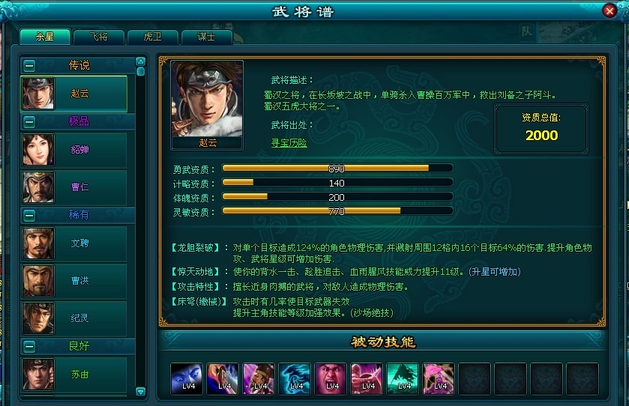Open the 谋士 tab
The height and width of the screenshot is (406, 629).
(207, 37)
